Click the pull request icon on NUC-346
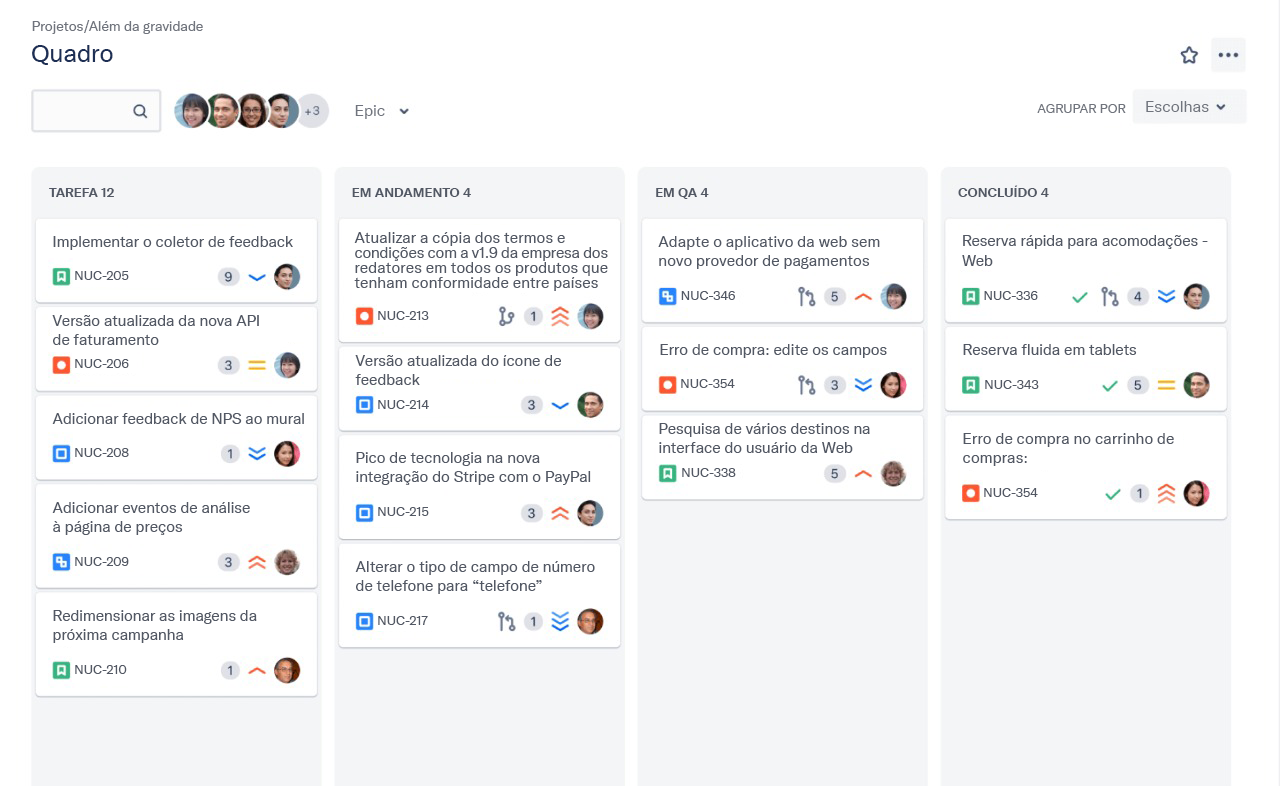Viewport: 1280px width, 786px height. pos(806,296)
